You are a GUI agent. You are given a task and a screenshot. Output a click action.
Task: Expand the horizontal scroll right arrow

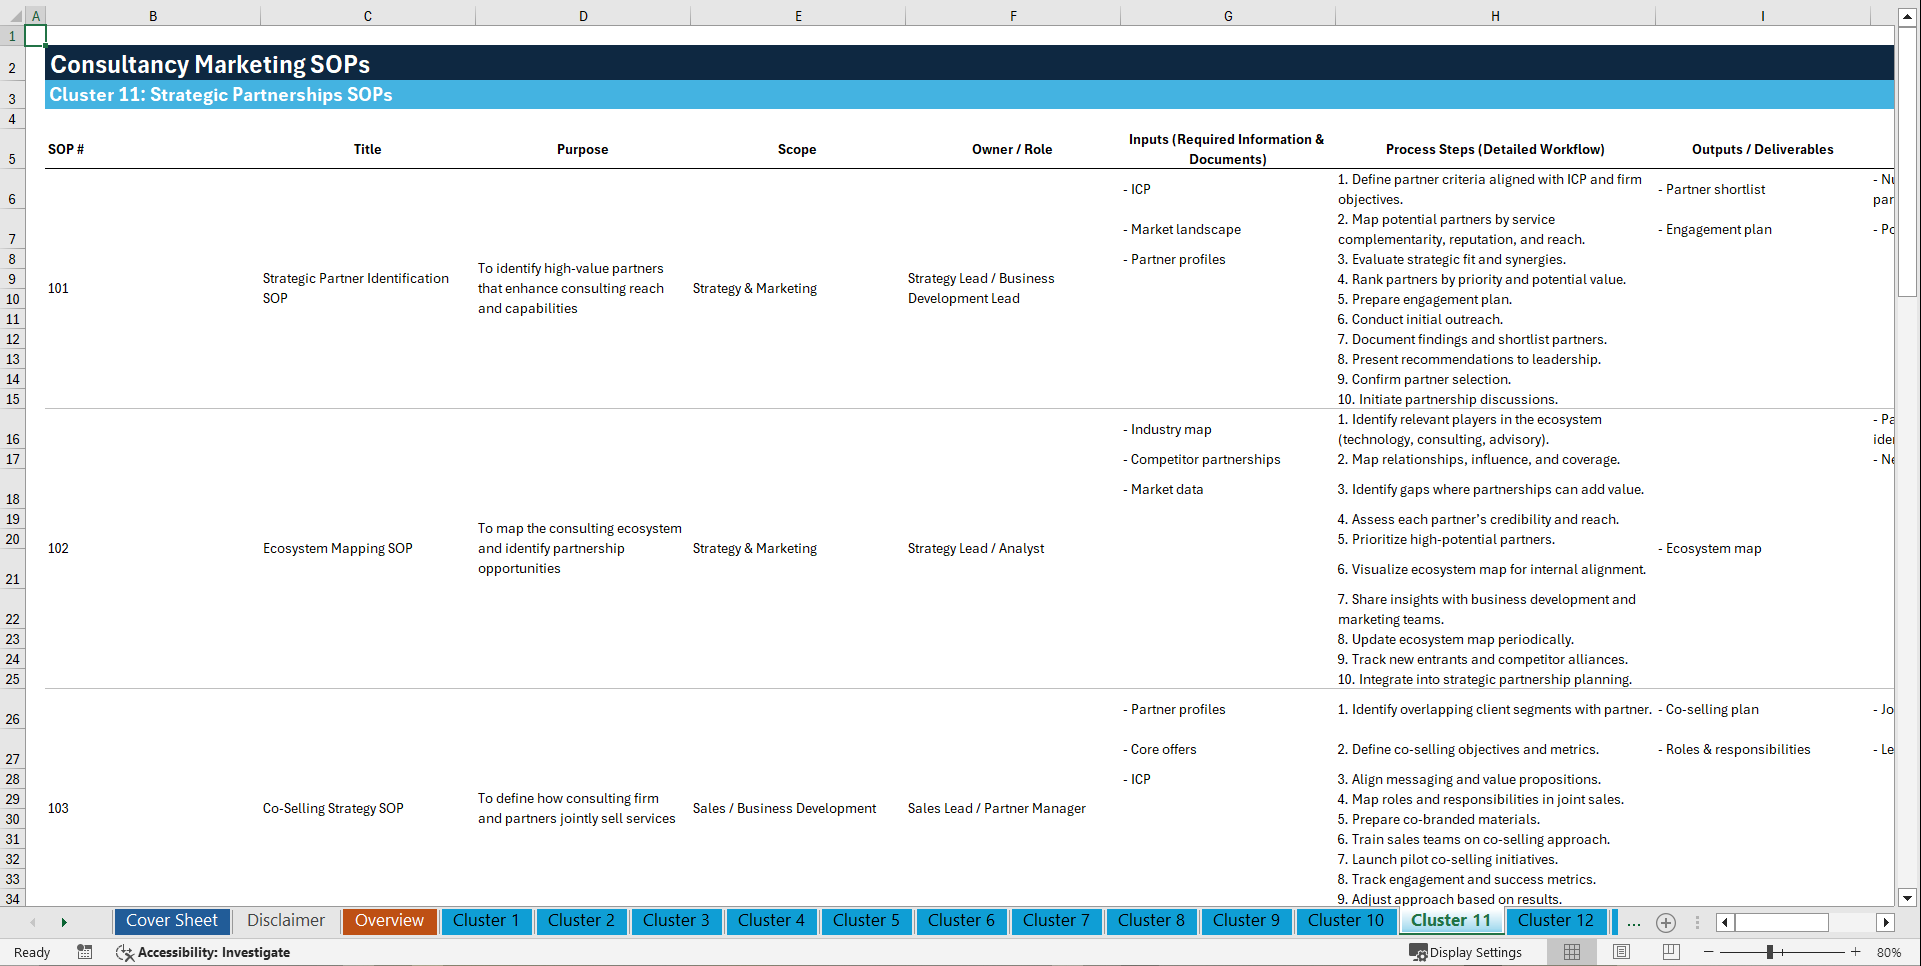click(1886, 922)
